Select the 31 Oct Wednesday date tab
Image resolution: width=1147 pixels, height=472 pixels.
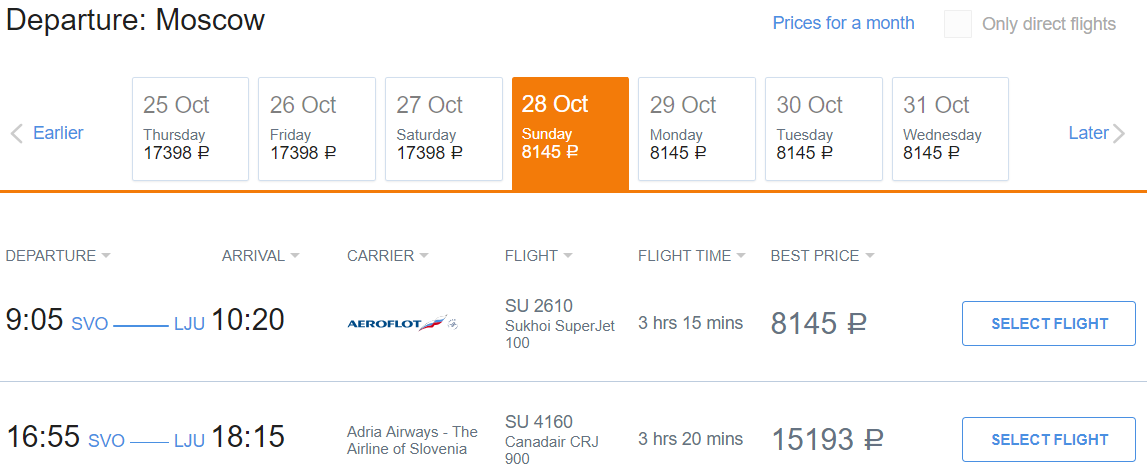coord(950,129)
